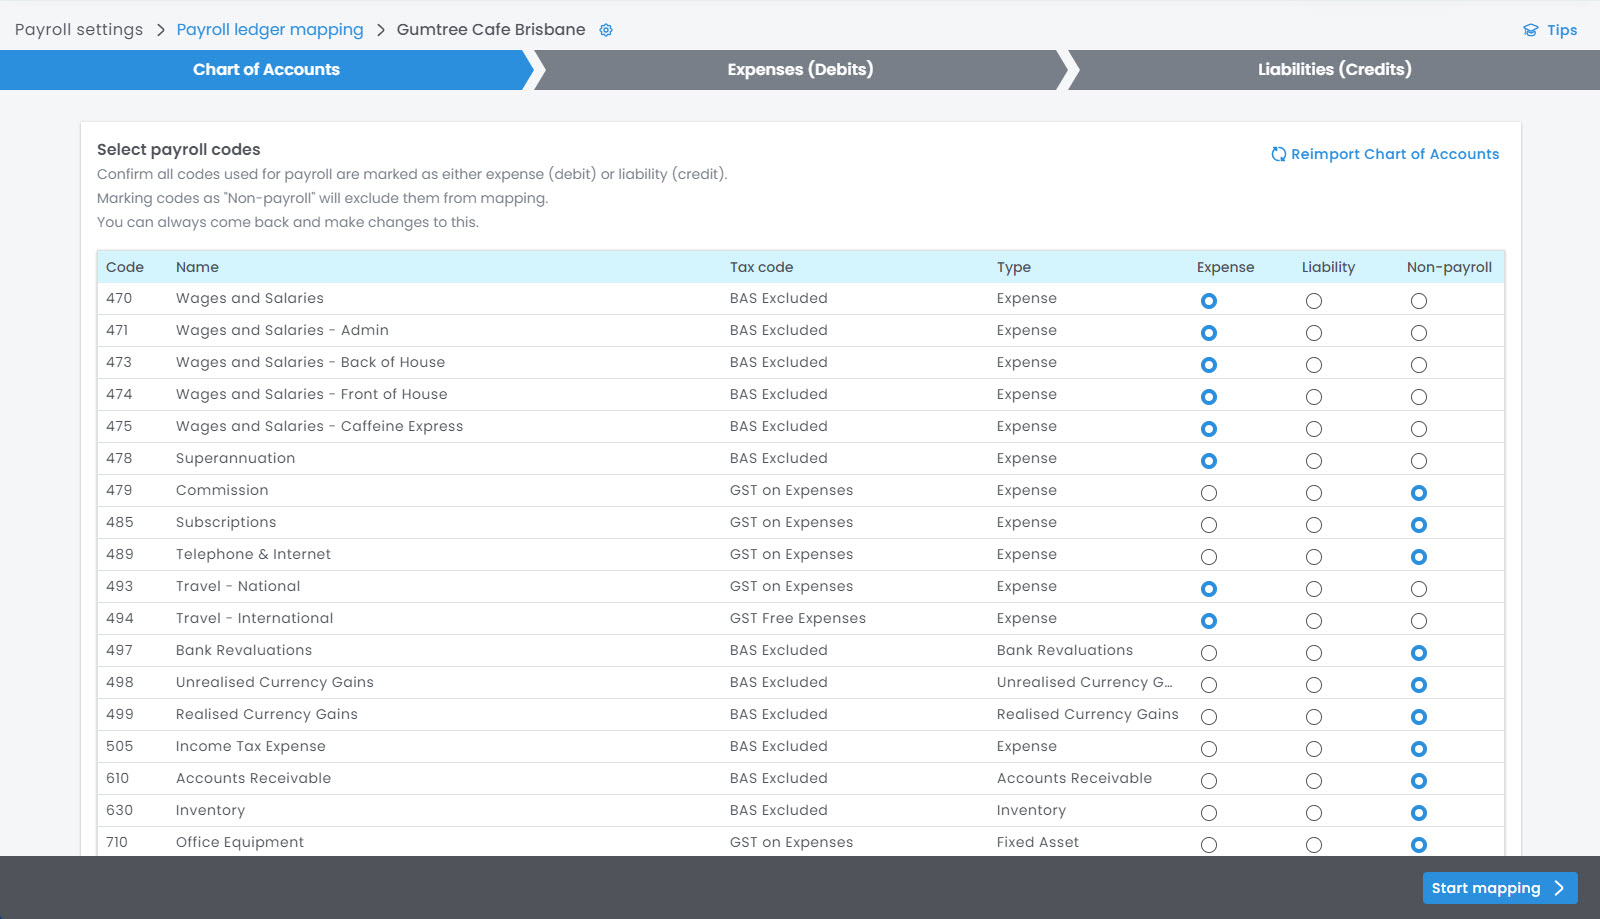This screenshot has width=1600, height=919.
Task: Mark Commission as Expense
Action: pyautogui.click(x=1209, y=493)
